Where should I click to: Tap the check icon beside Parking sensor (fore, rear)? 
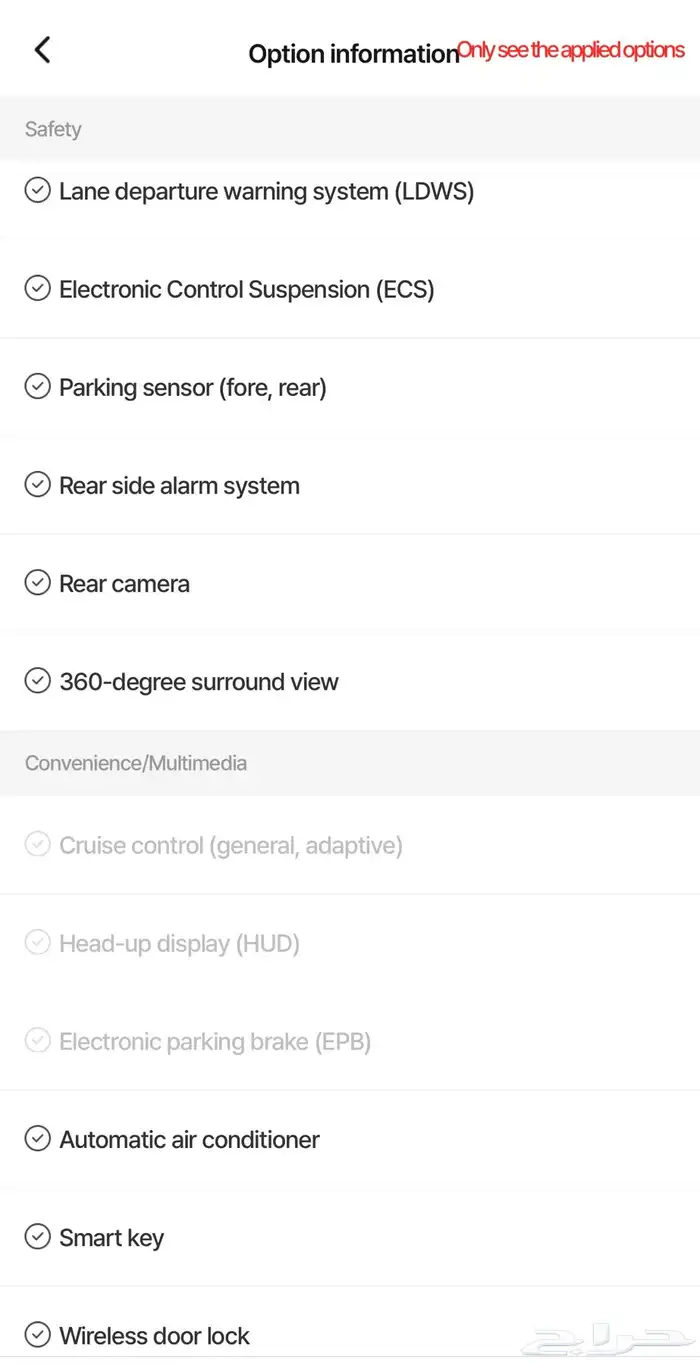pyautogui.click(x=37, y=386)
